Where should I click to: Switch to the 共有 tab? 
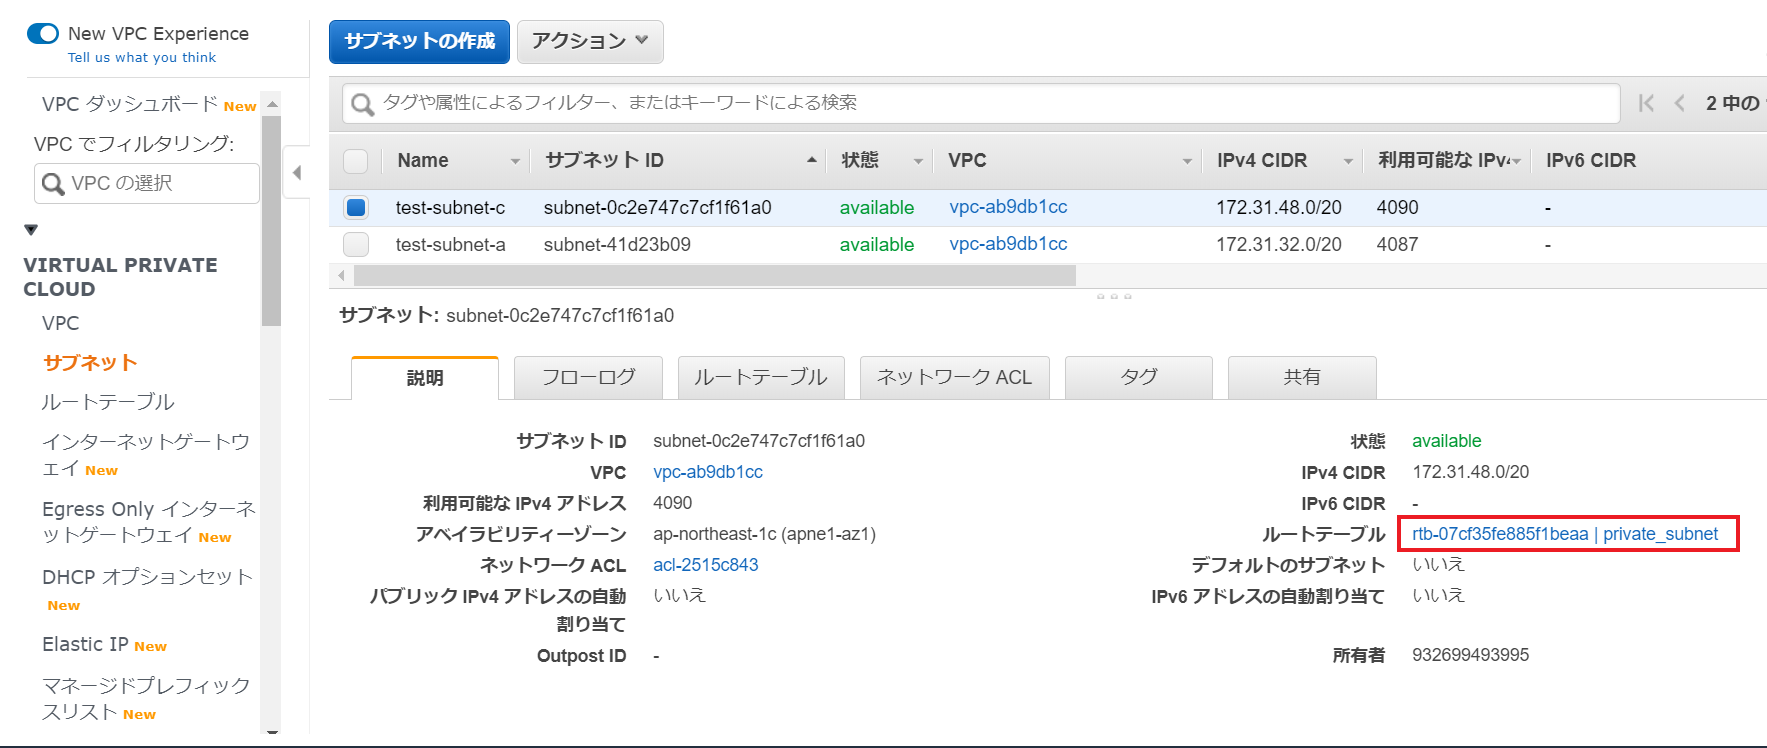[1302, 378]
